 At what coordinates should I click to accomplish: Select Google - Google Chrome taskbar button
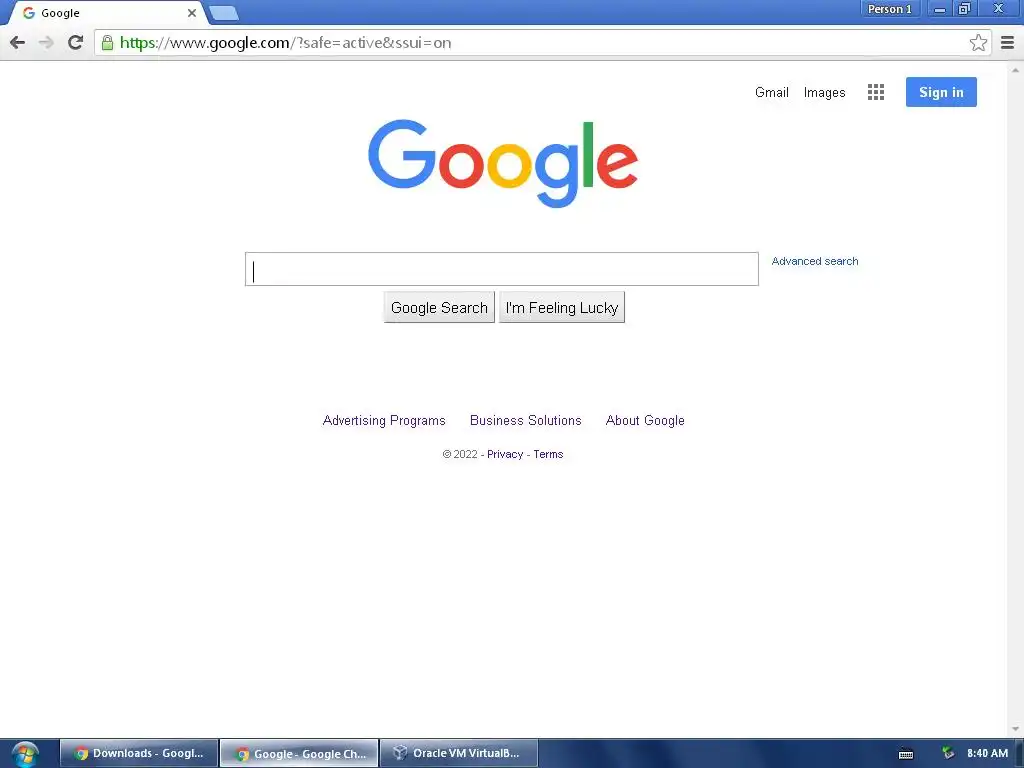(299, 754)
